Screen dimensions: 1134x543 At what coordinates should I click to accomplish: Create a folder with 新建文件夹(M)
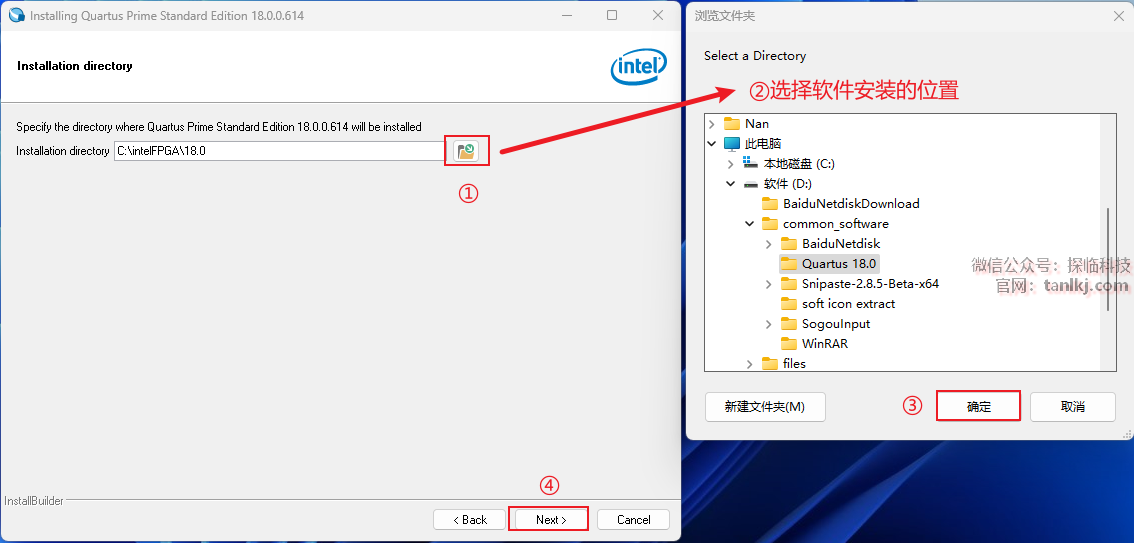(x=764, y=407)
